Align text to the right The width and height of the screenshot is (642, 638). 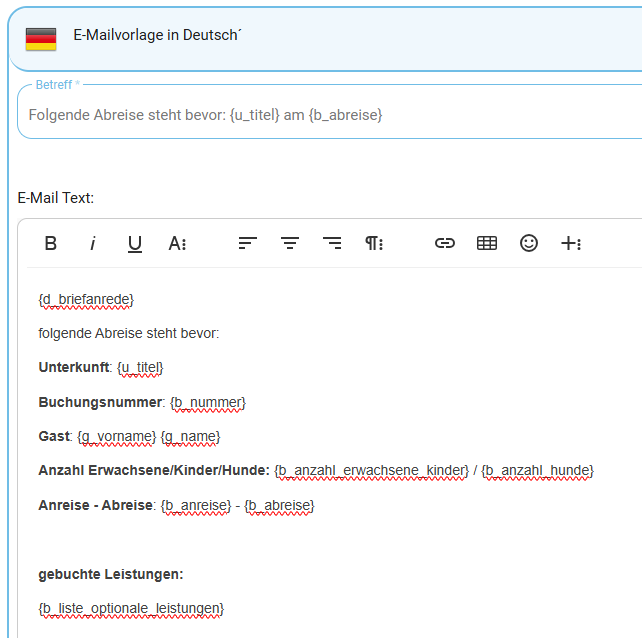[332, 243]
